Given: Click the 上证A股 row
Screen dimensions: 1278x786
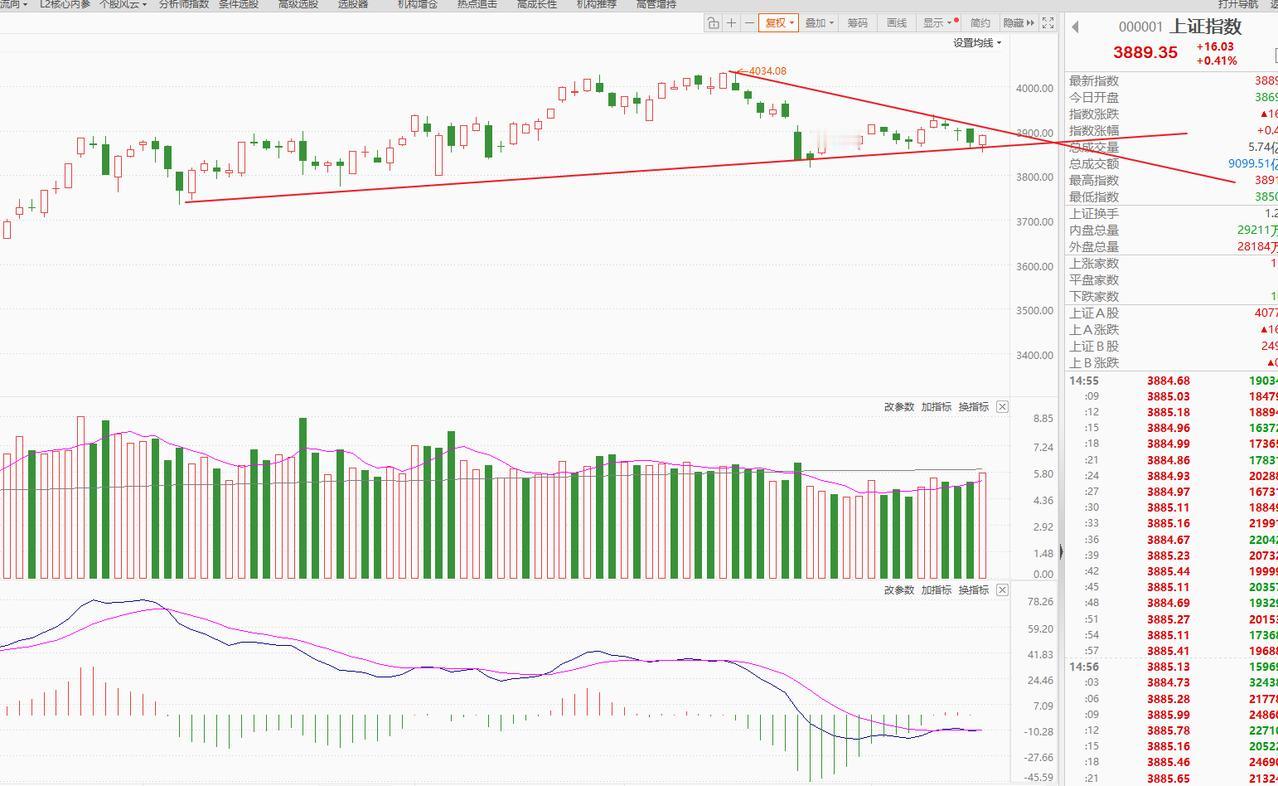Looking at the screenshot, I should [x=1172, y=313].
